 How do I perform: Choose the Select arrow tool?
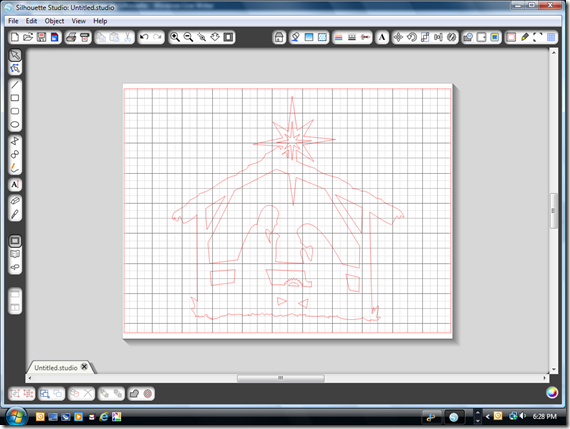coord(15,55)
